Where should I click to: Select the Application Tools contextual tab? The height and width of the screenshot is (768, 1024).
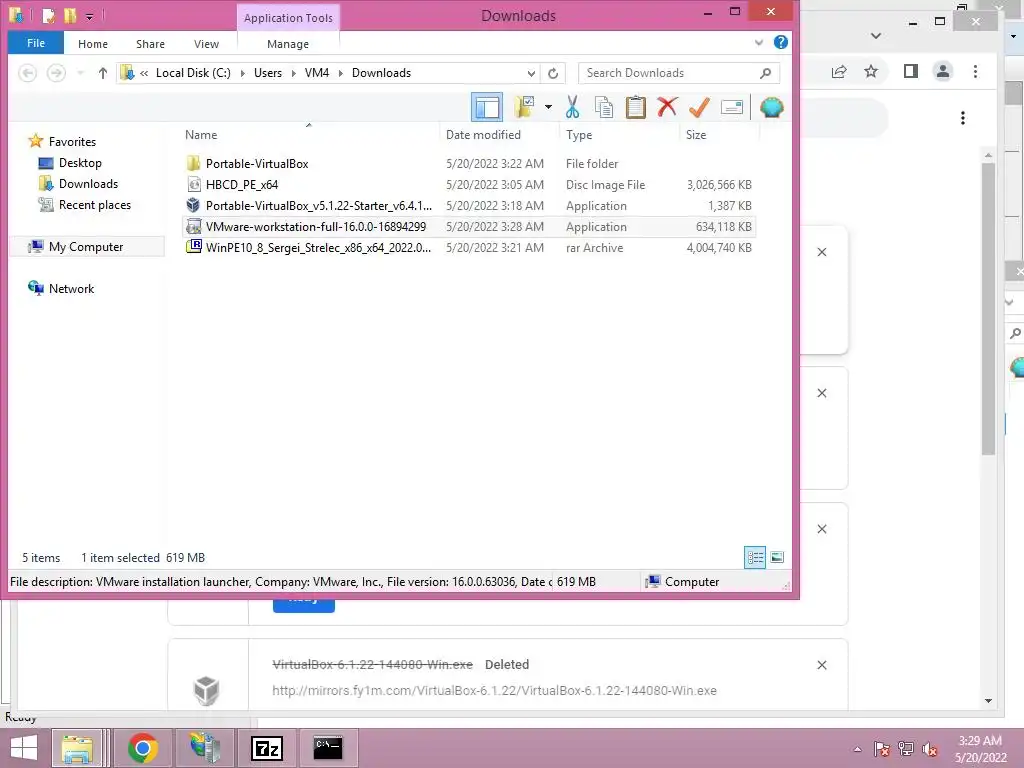288,18
